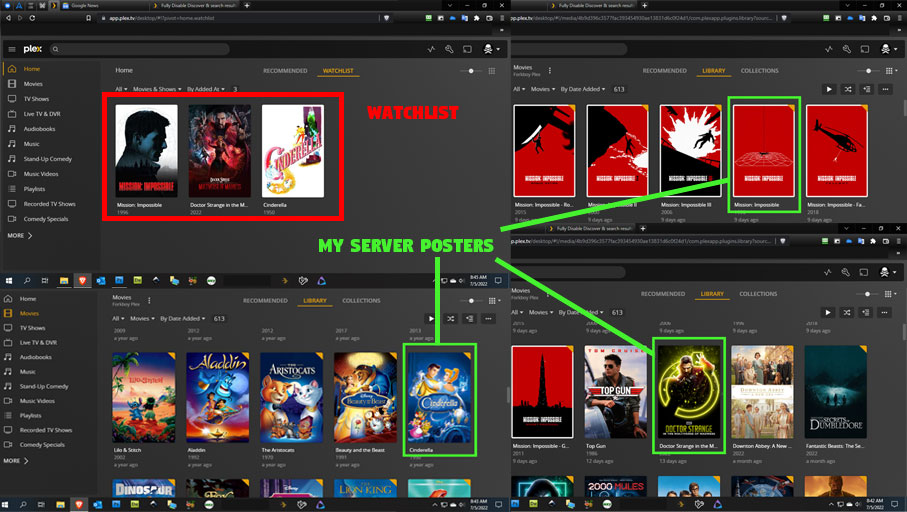The image size is (907, 512).
Task: Click Playlists icon in Watchlist window sidebar
Action: (x=12, y=189)
